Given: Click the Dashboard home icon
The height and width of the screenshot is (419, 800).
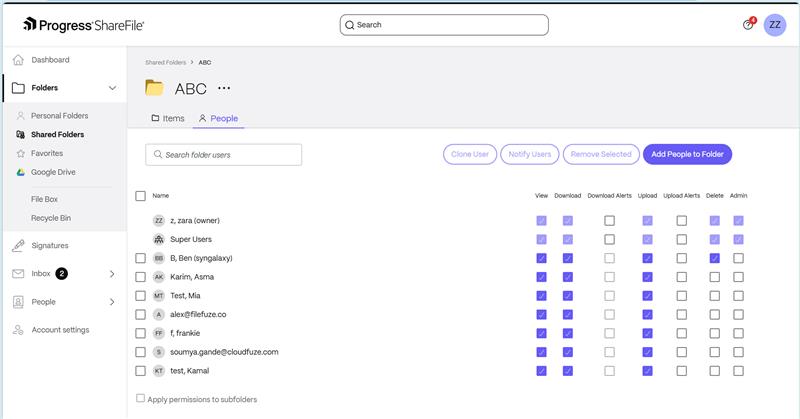Looking at the screenshot, I should coord(18,60).
